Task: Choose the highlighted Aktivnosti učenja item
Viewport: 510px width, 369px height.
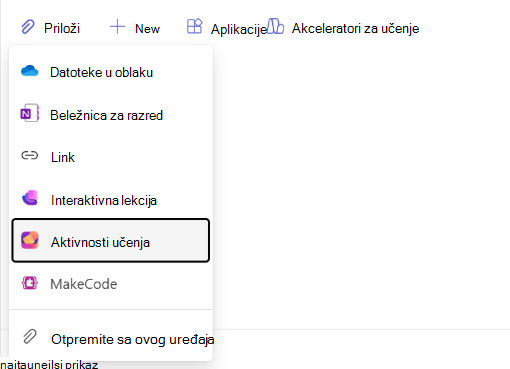Action: point(111,240)
